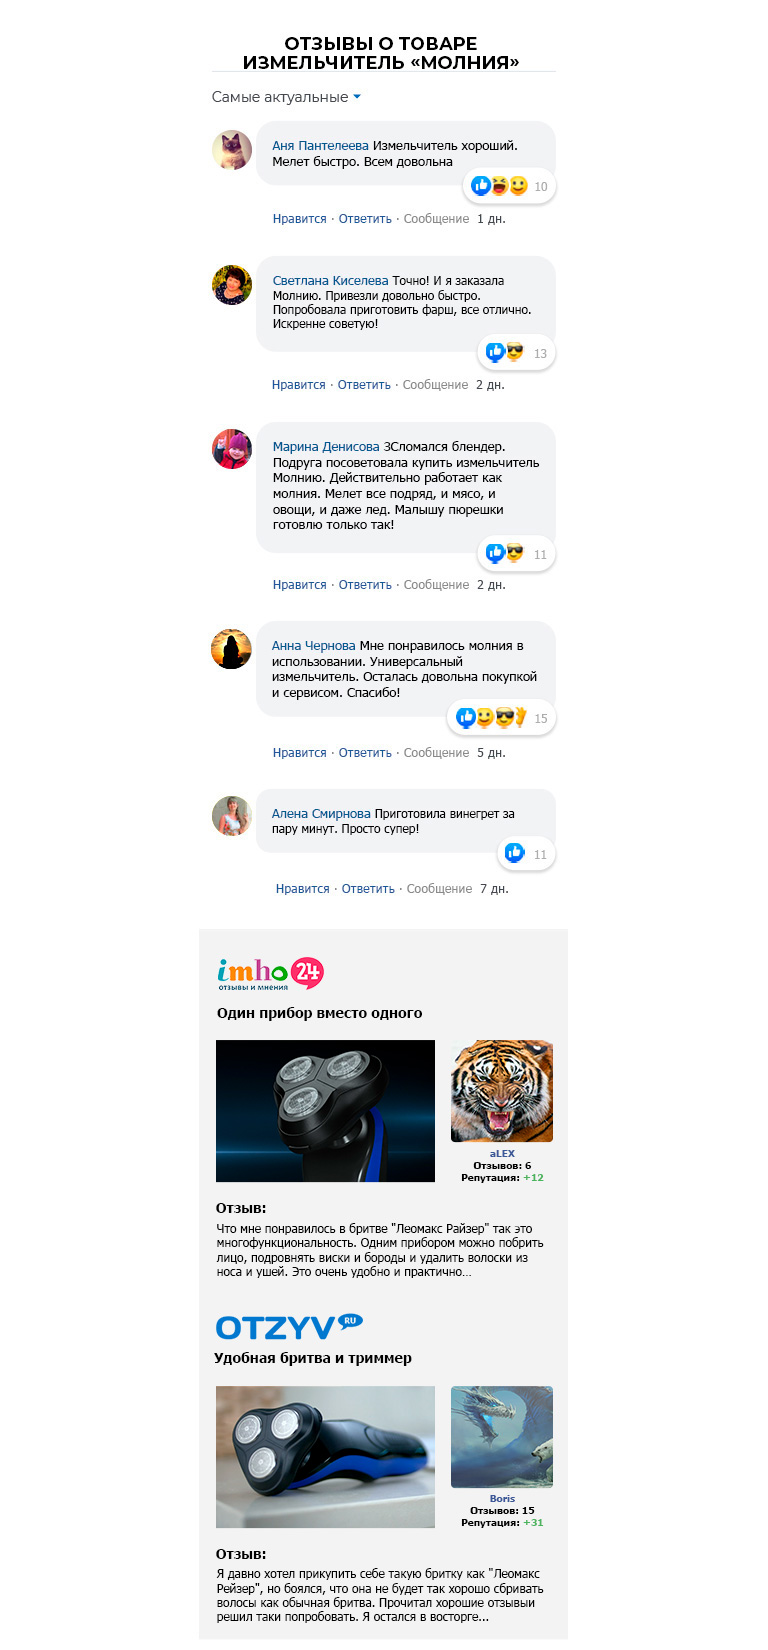
Task: Click Анна Чернова's sunset silhouette avatar
Action: [x=231, y=649]
